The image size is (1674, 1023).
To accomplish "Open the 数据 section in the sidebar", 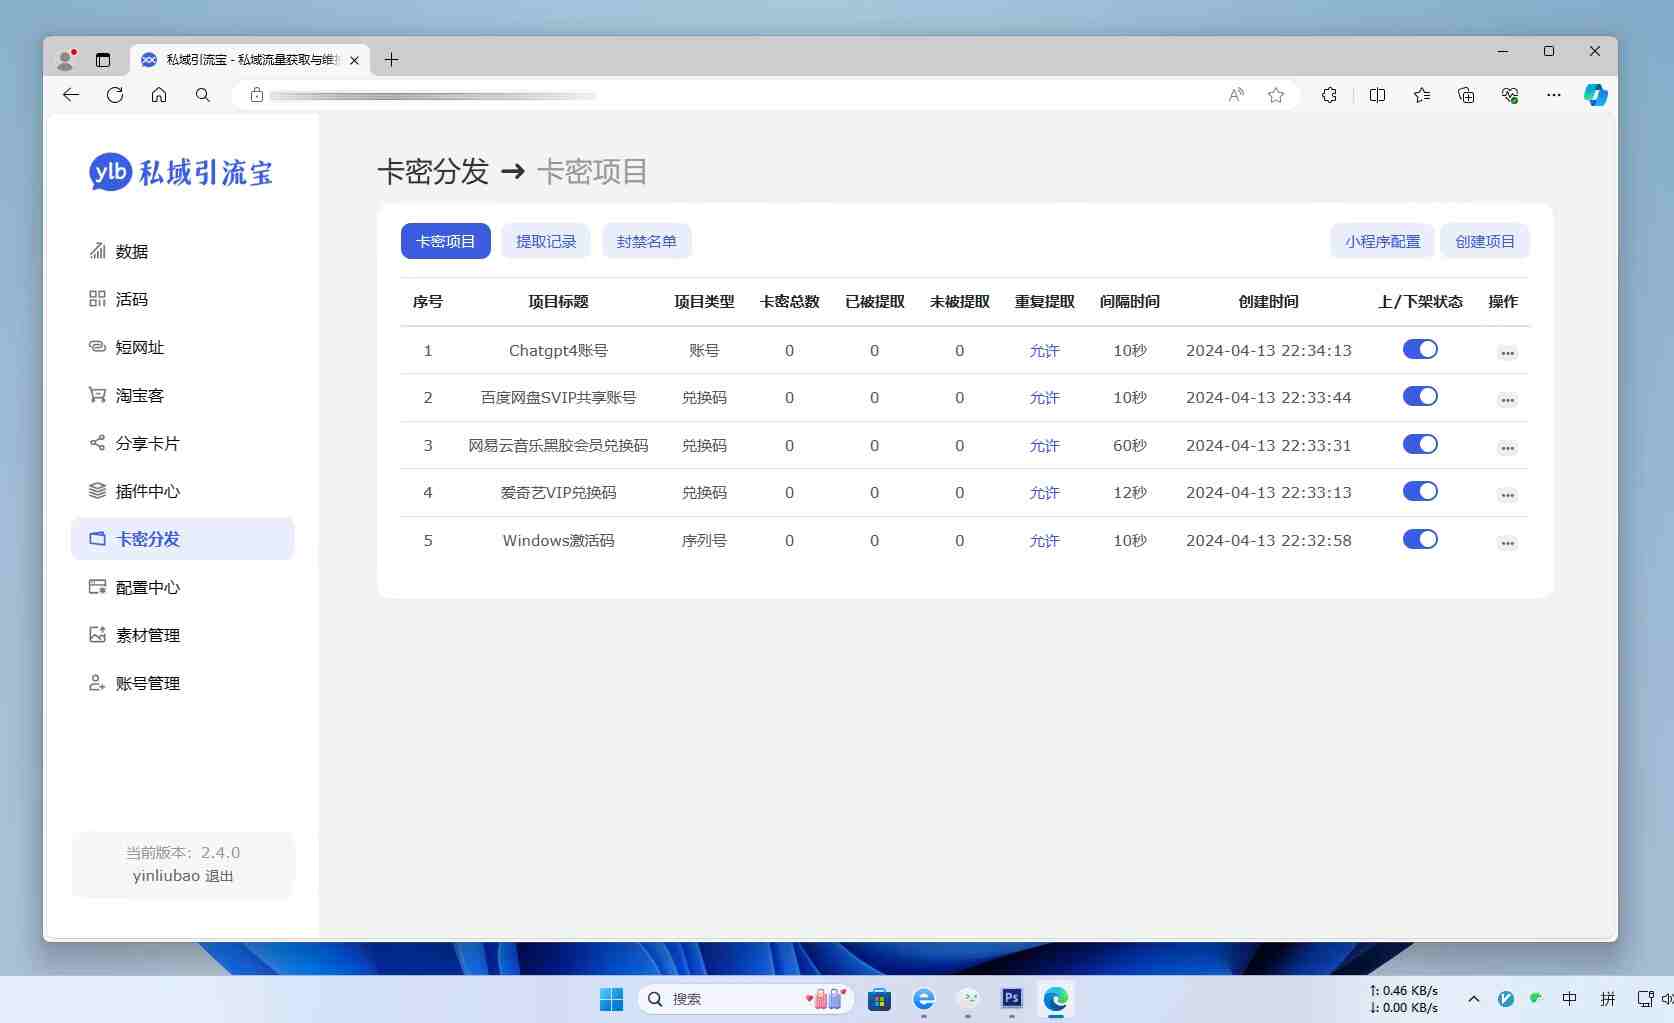I will [131, 251].
